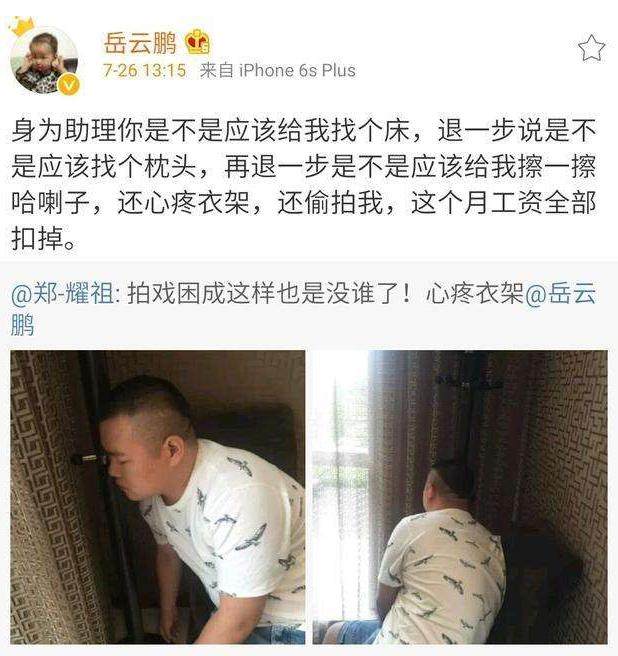Tap the crown membership icon beside 岳云鹏
The image size is (618, 656).
pos(197,42)
